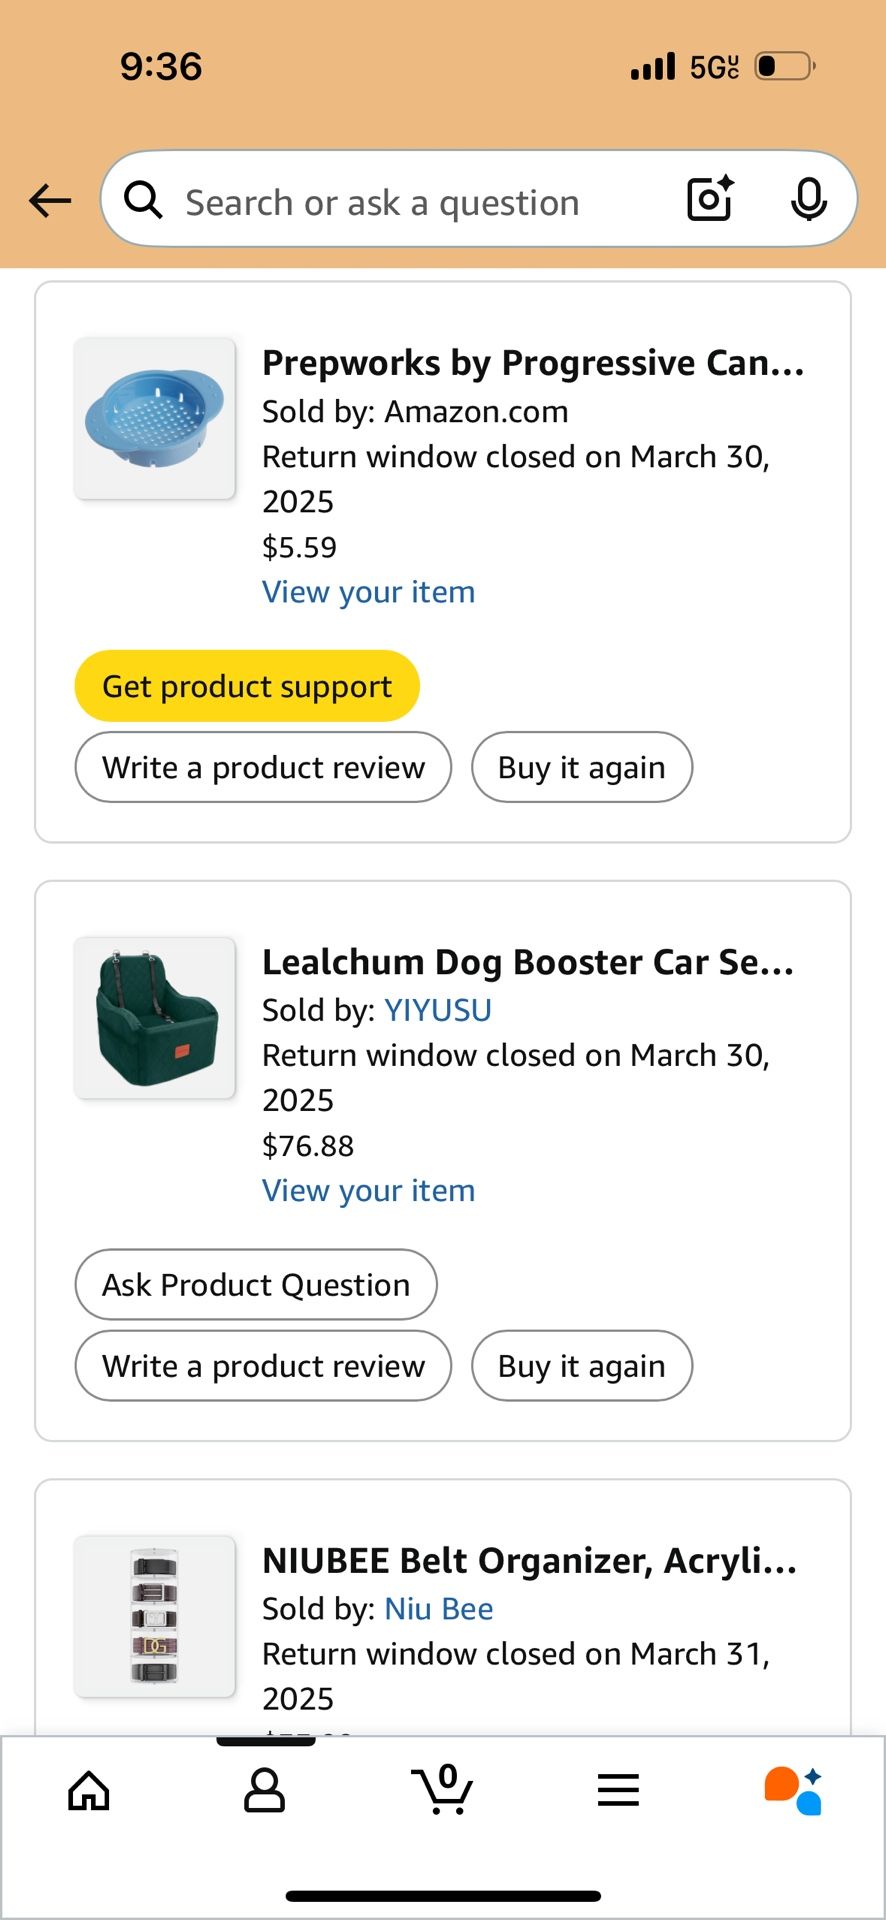Buy the Prepworks strainer again
This screenshot has width=886, height=1920.
point(581,767)
